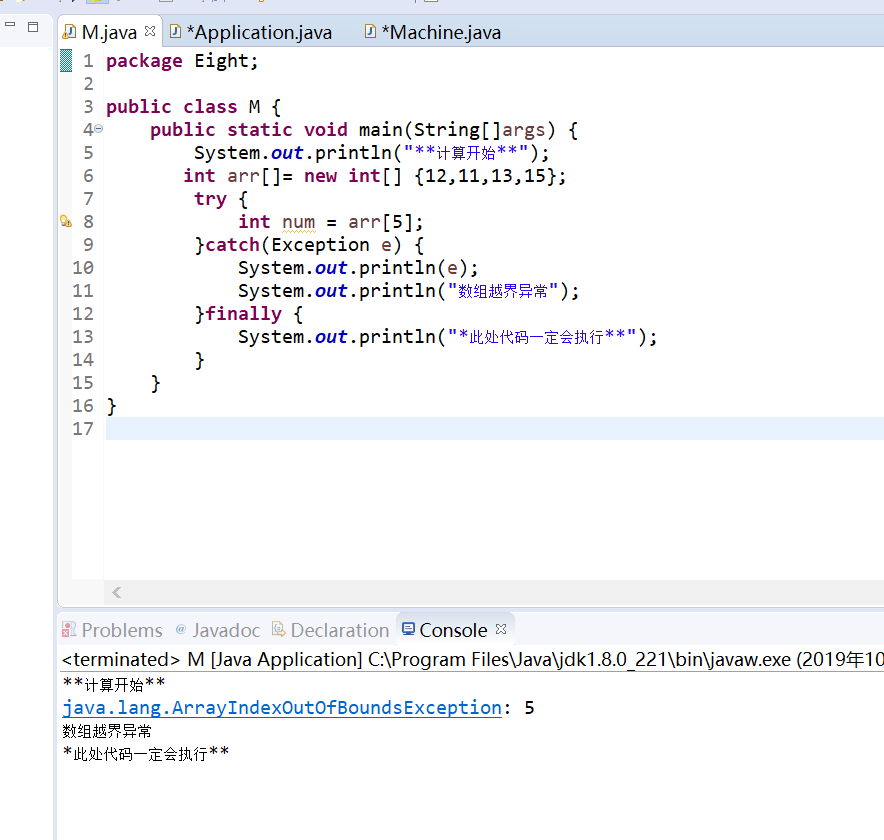
Task: Click the try keyword on line 7
Action: point(210,199)
